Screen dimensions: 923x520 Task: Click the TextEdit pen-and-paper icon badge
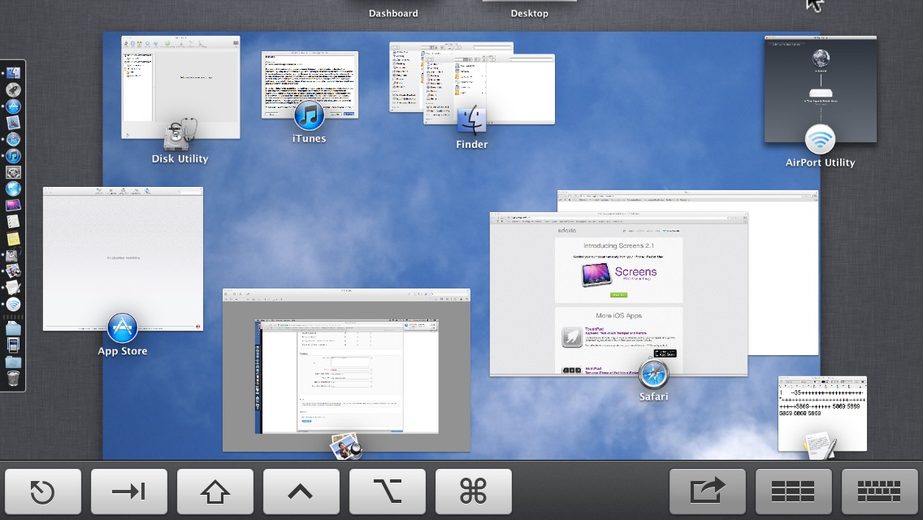pos(820,446)
